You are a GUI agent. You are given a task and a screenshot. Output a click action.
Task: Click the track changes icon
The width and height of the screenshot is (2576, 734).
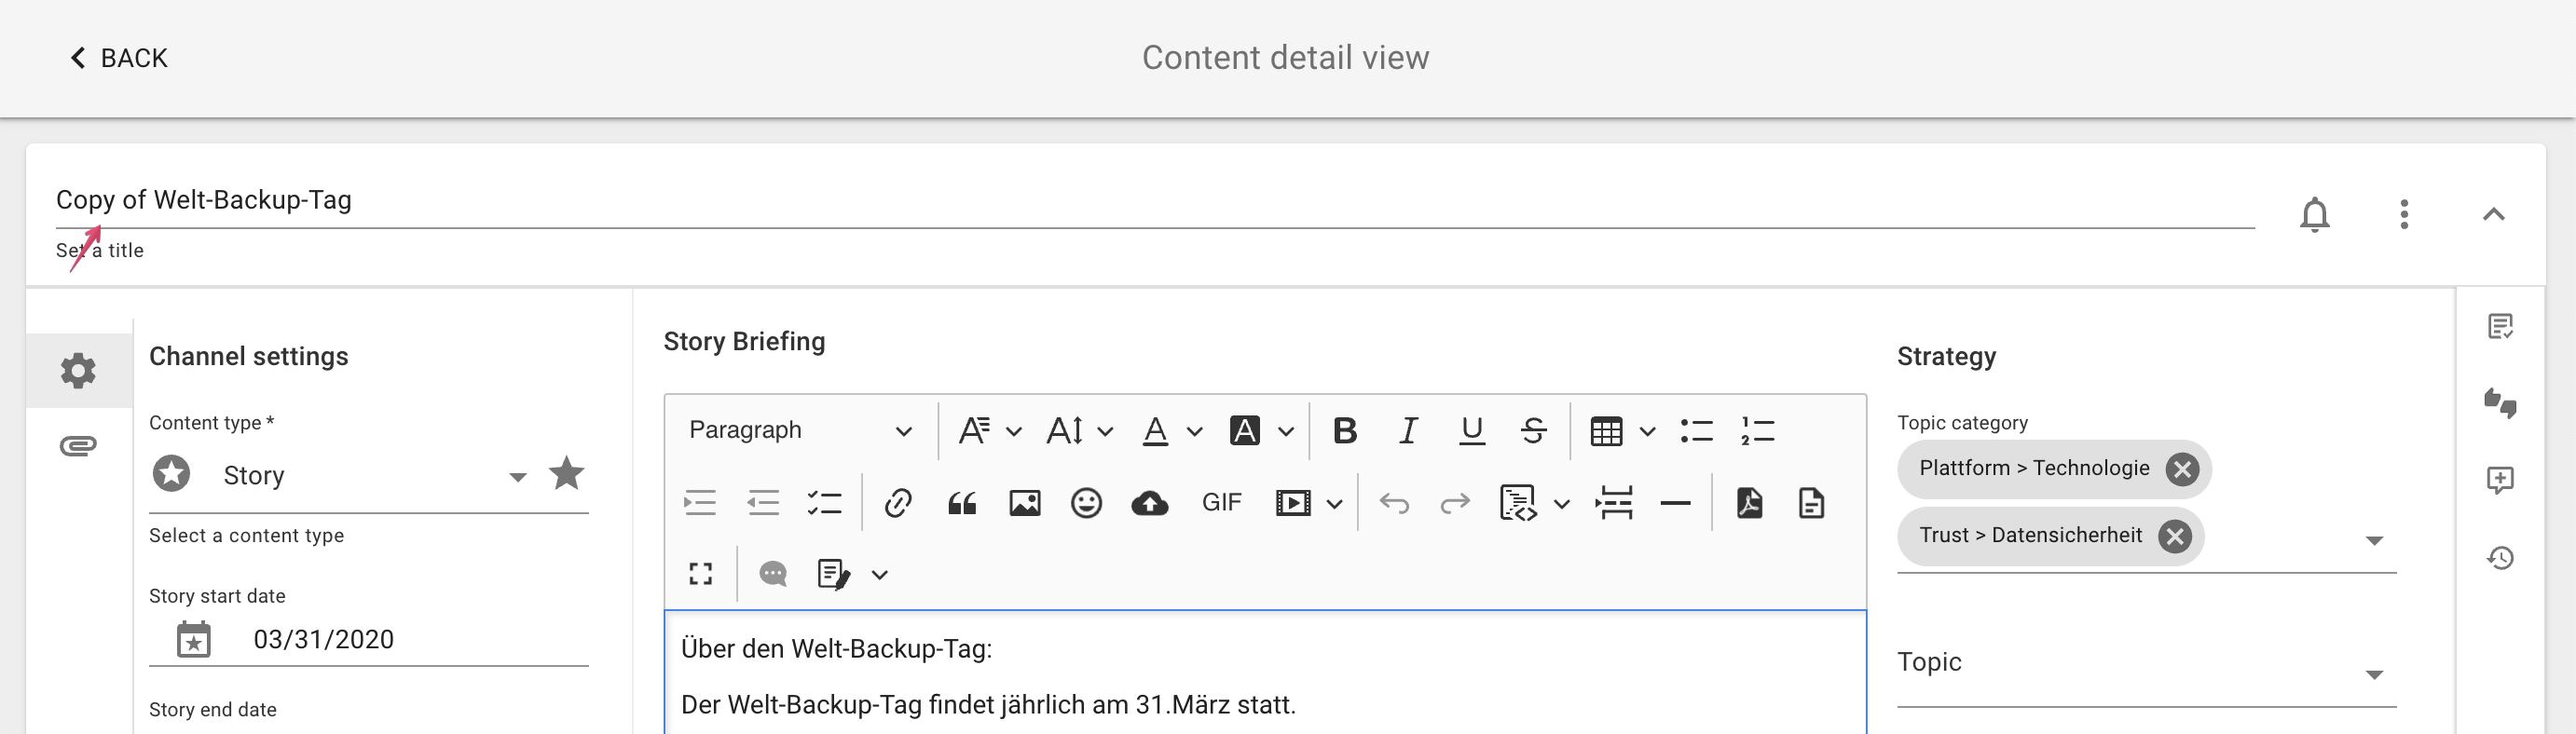point(833,574)
